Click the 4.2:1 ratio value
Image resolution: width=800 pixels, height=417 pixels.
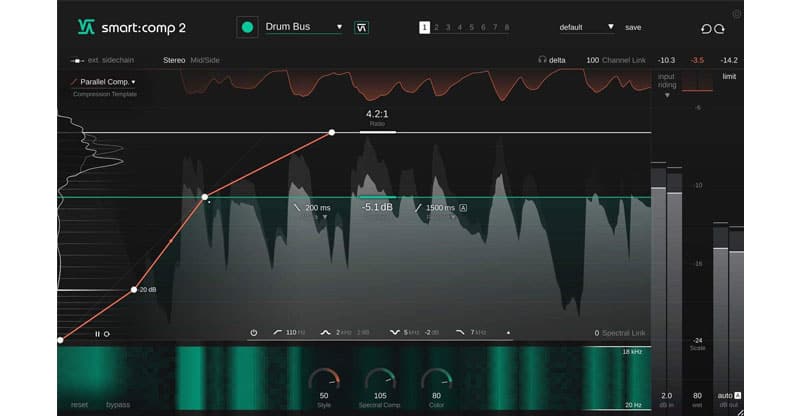pos(377,114)
